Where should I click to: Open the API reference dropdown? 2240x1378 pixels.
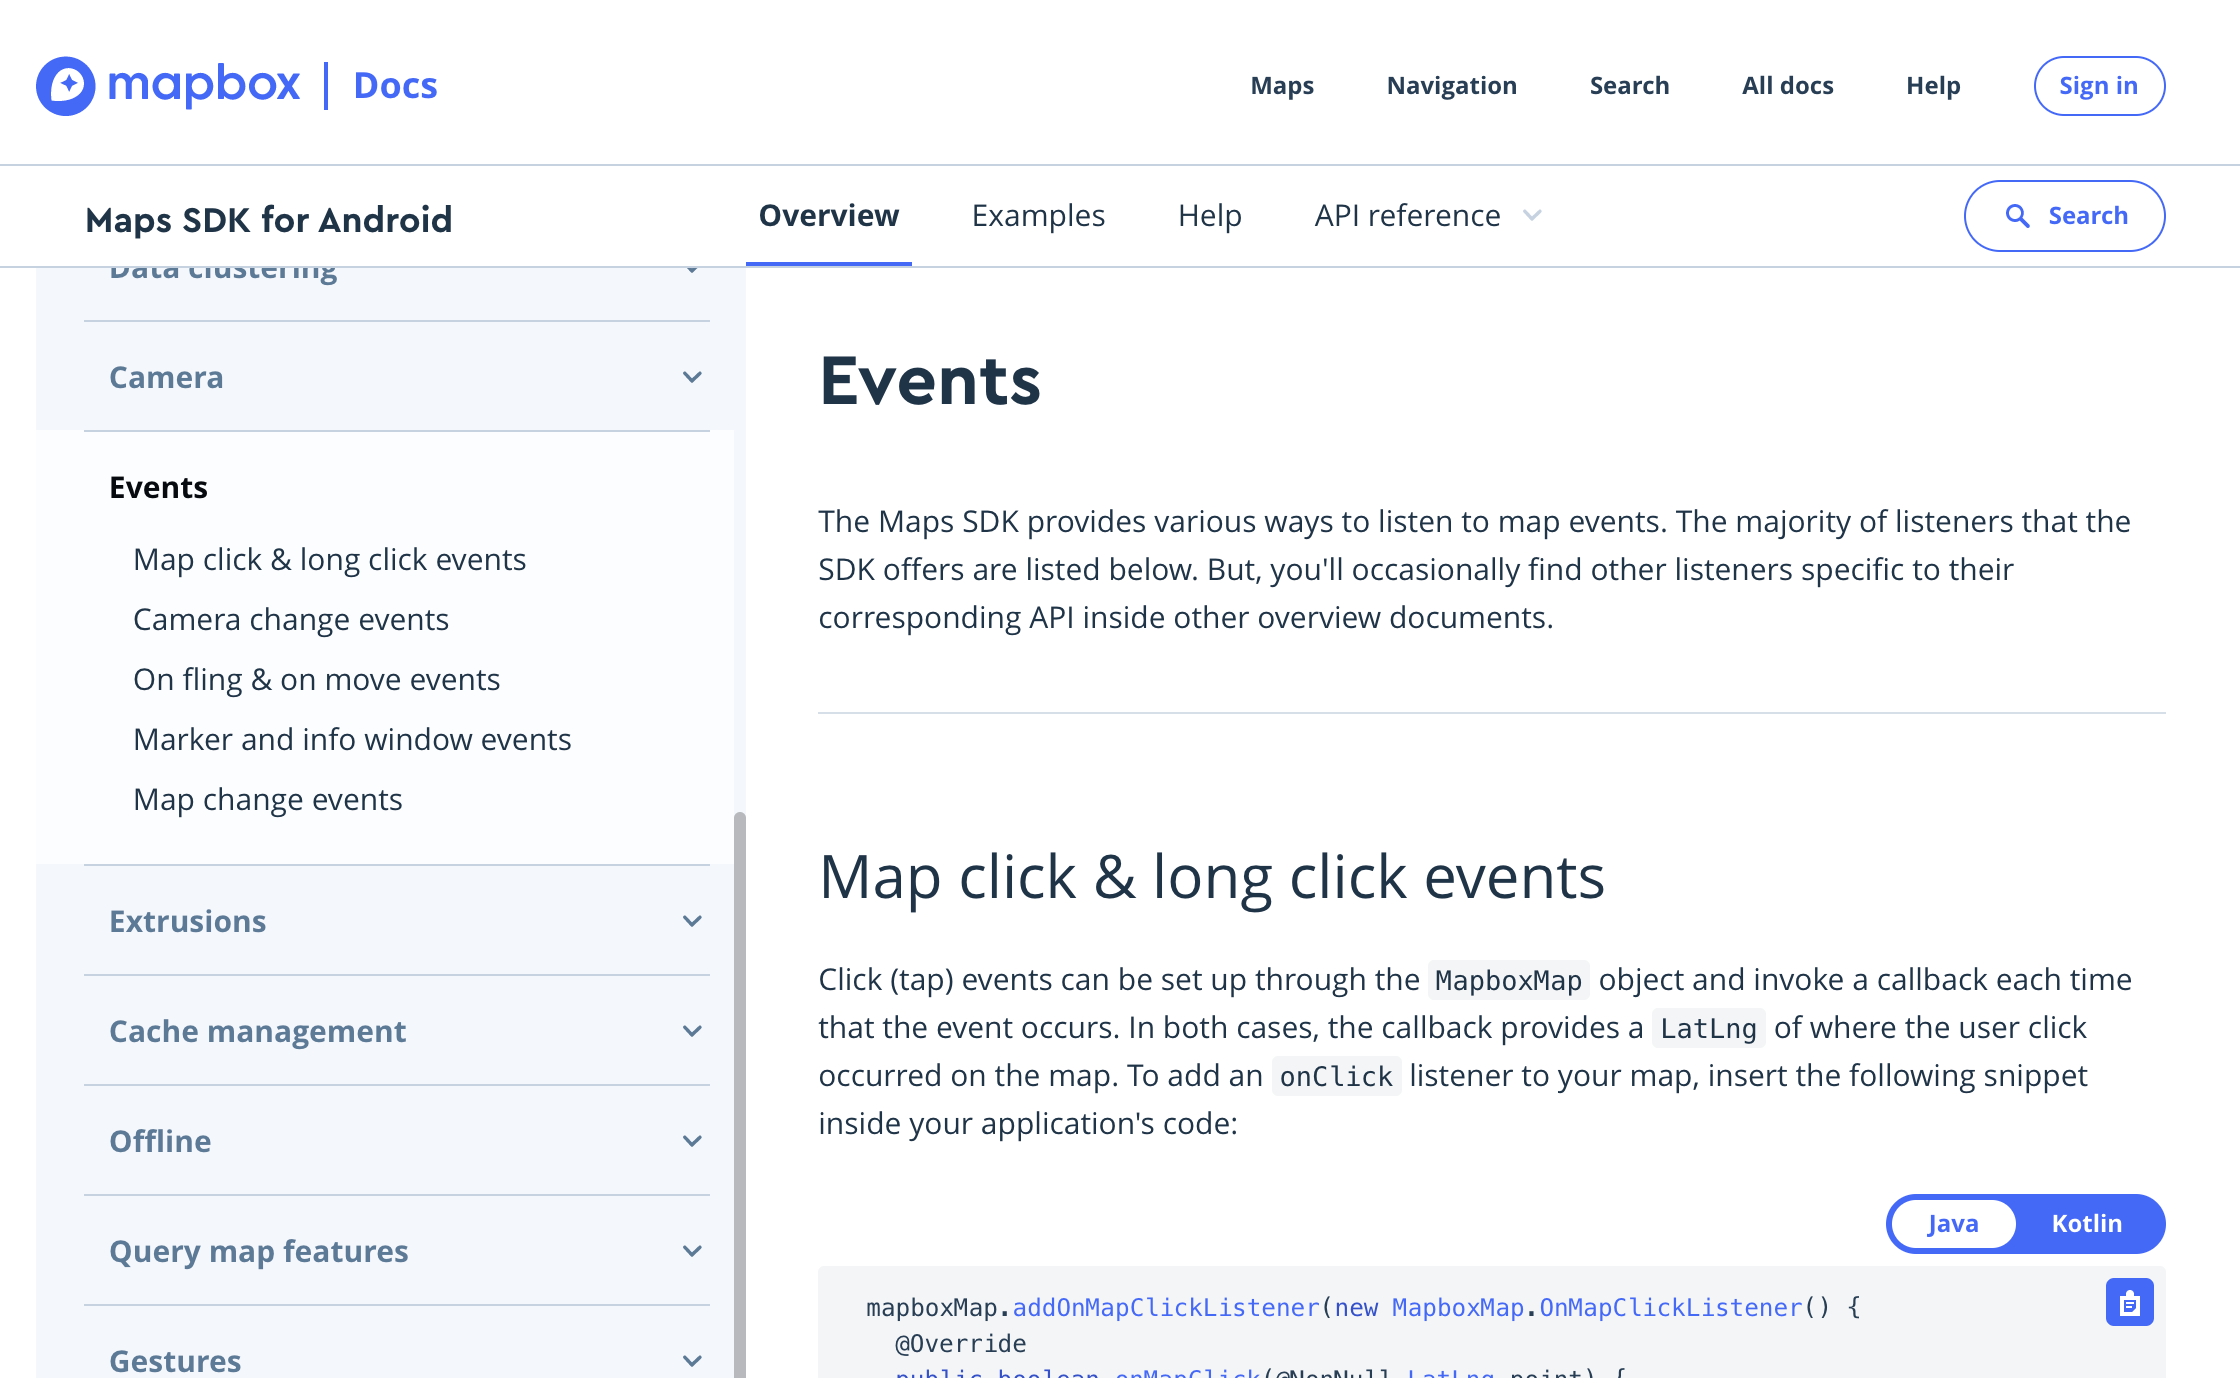pos(1425,216)
